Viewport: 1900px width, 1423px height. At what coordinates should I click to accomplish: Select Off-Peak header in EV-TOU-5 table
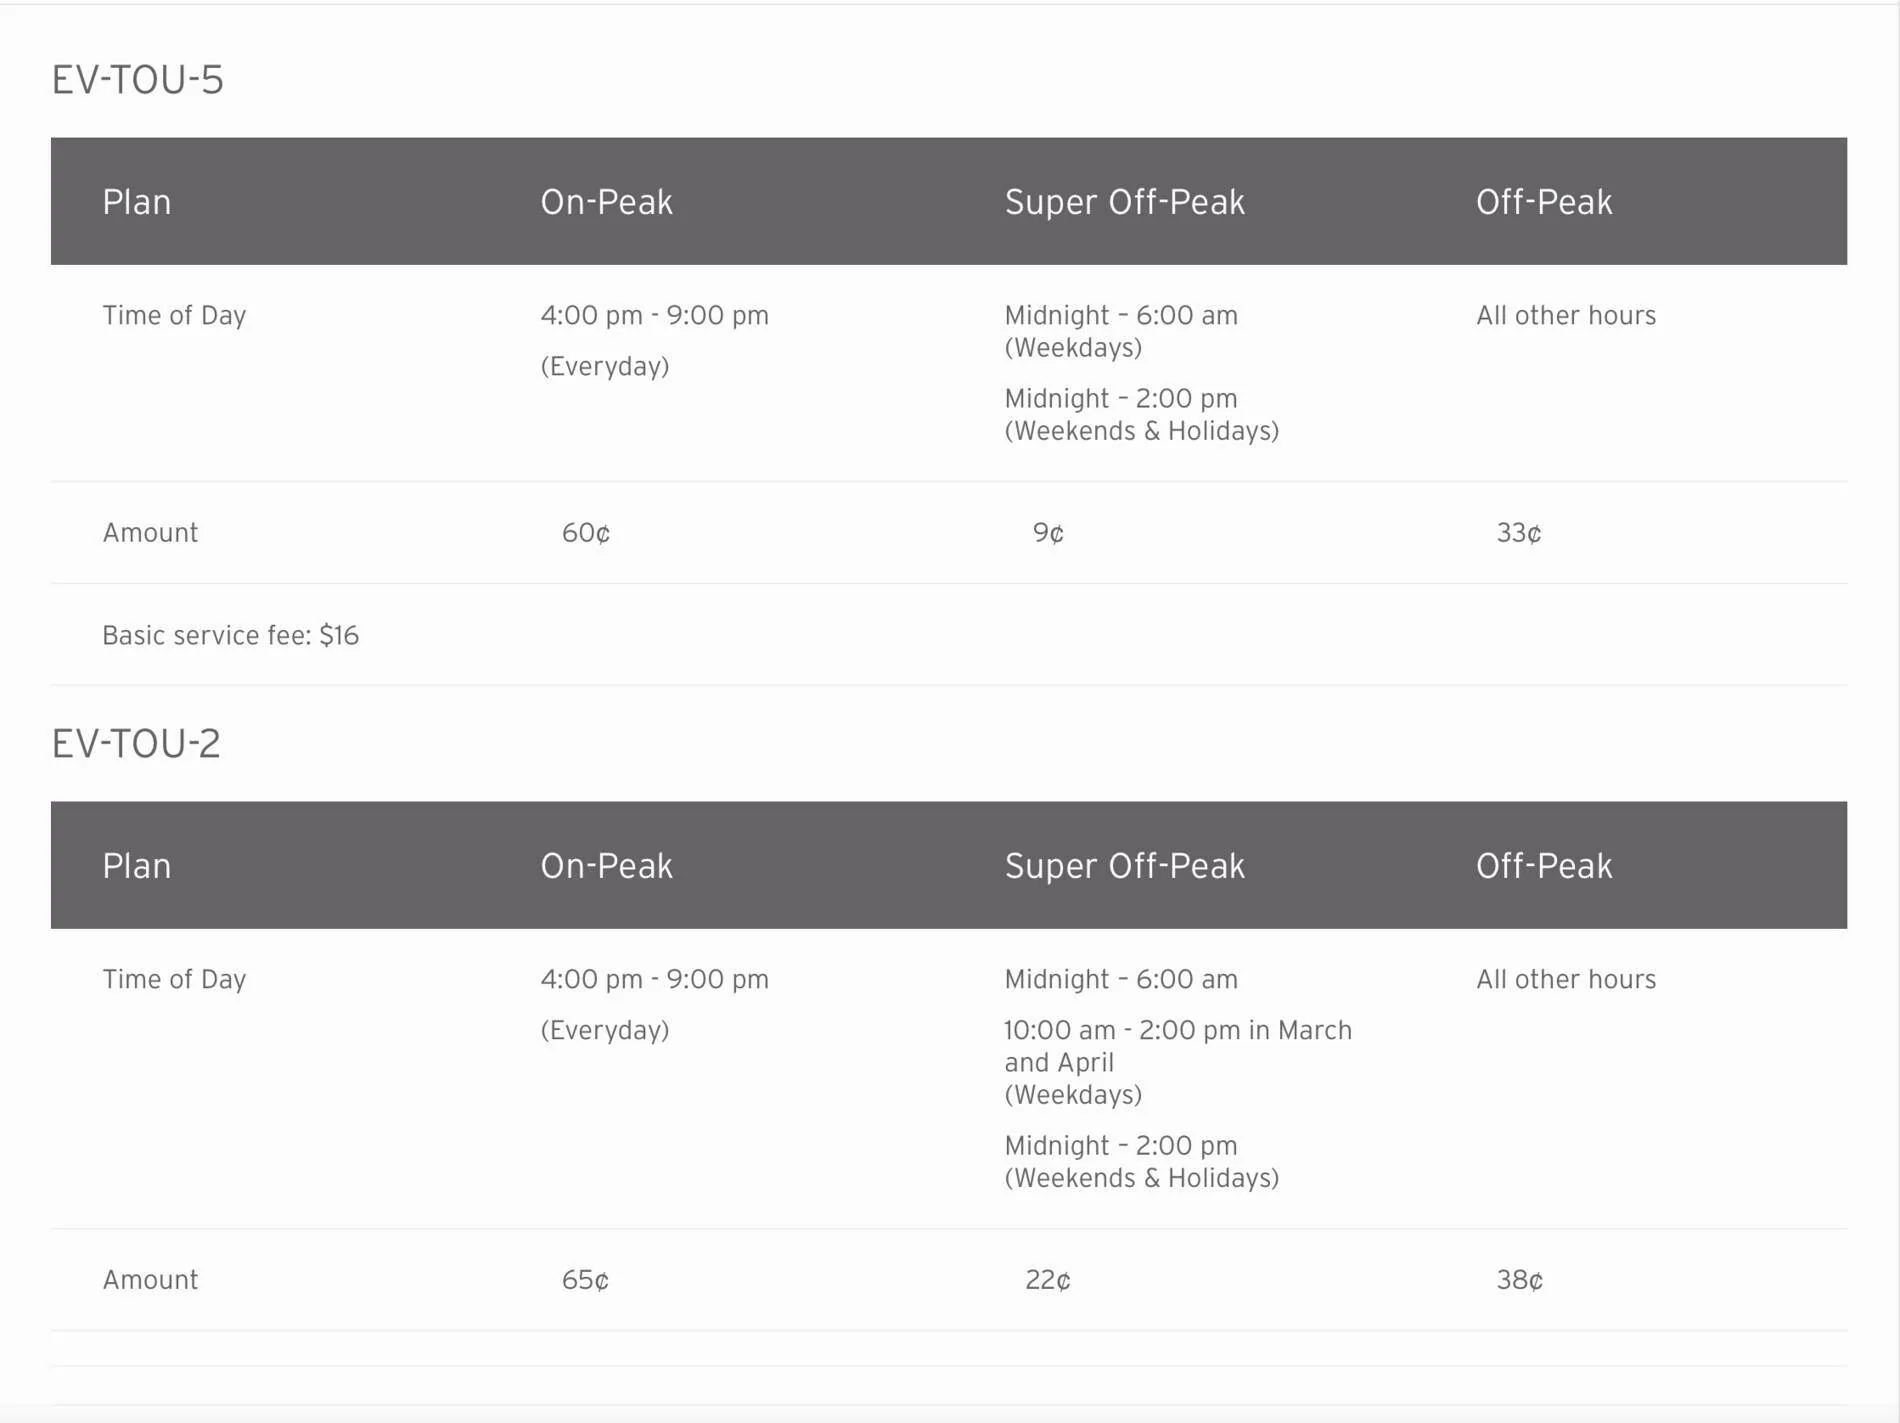1544,202
